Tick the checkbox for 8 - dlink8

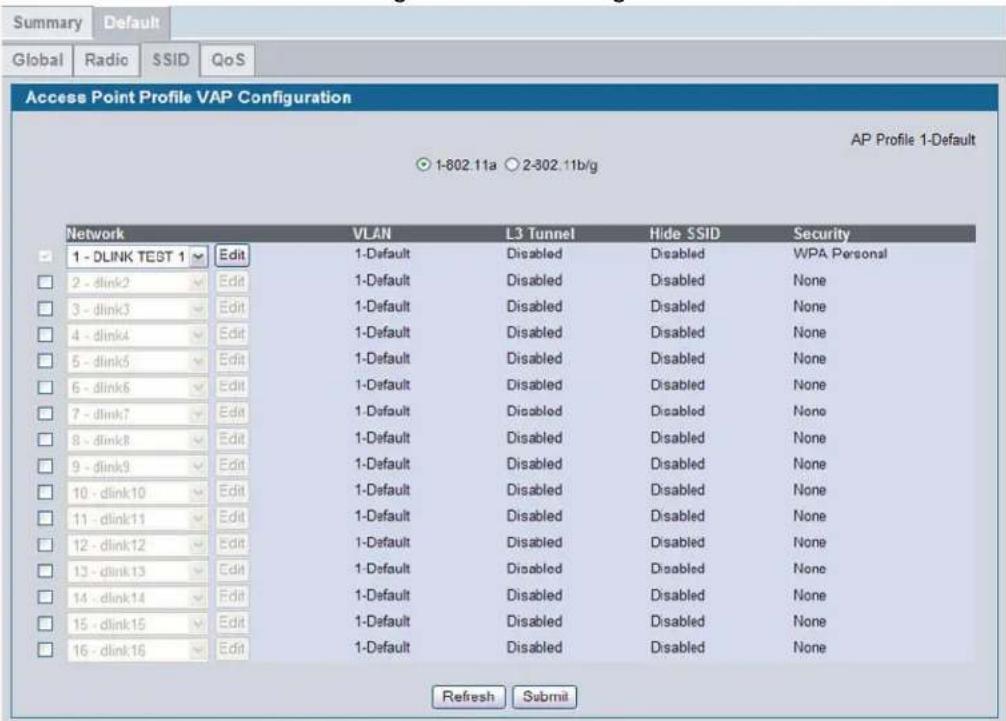(45, 440)
